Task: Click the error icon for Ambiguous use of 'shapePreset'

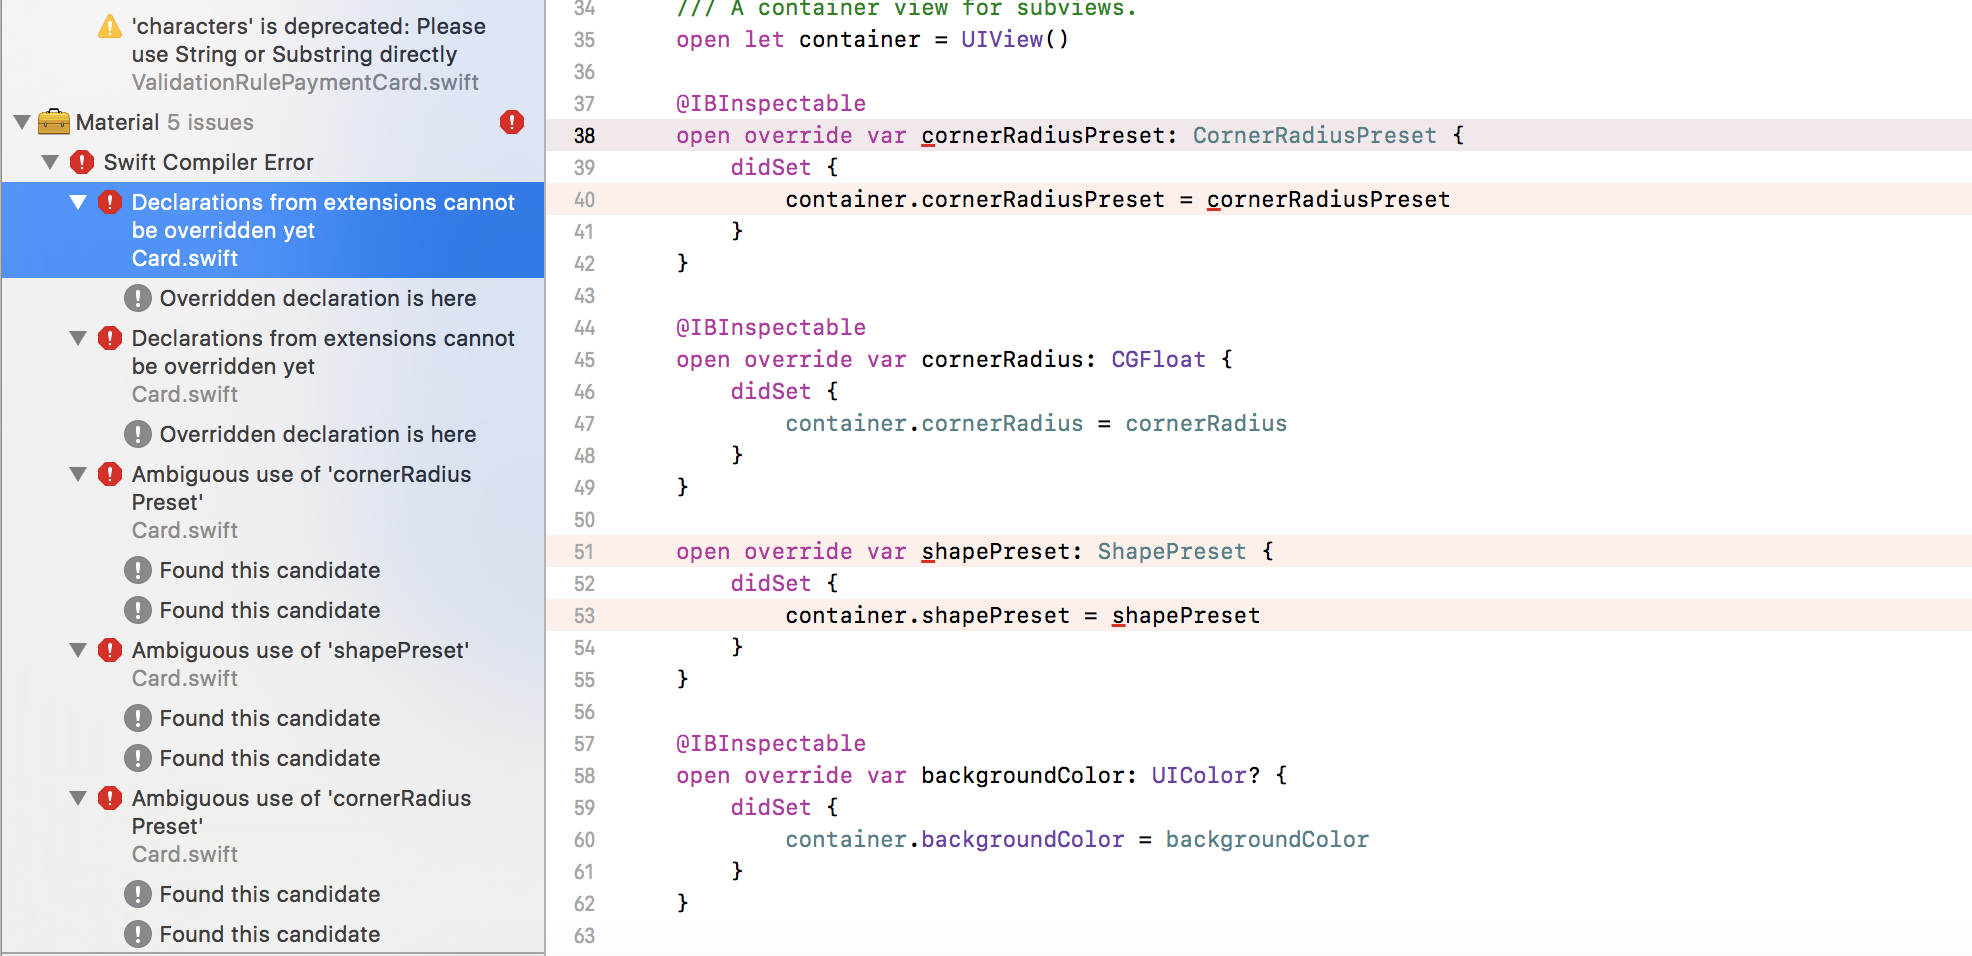Action: [x=110, y=650]
